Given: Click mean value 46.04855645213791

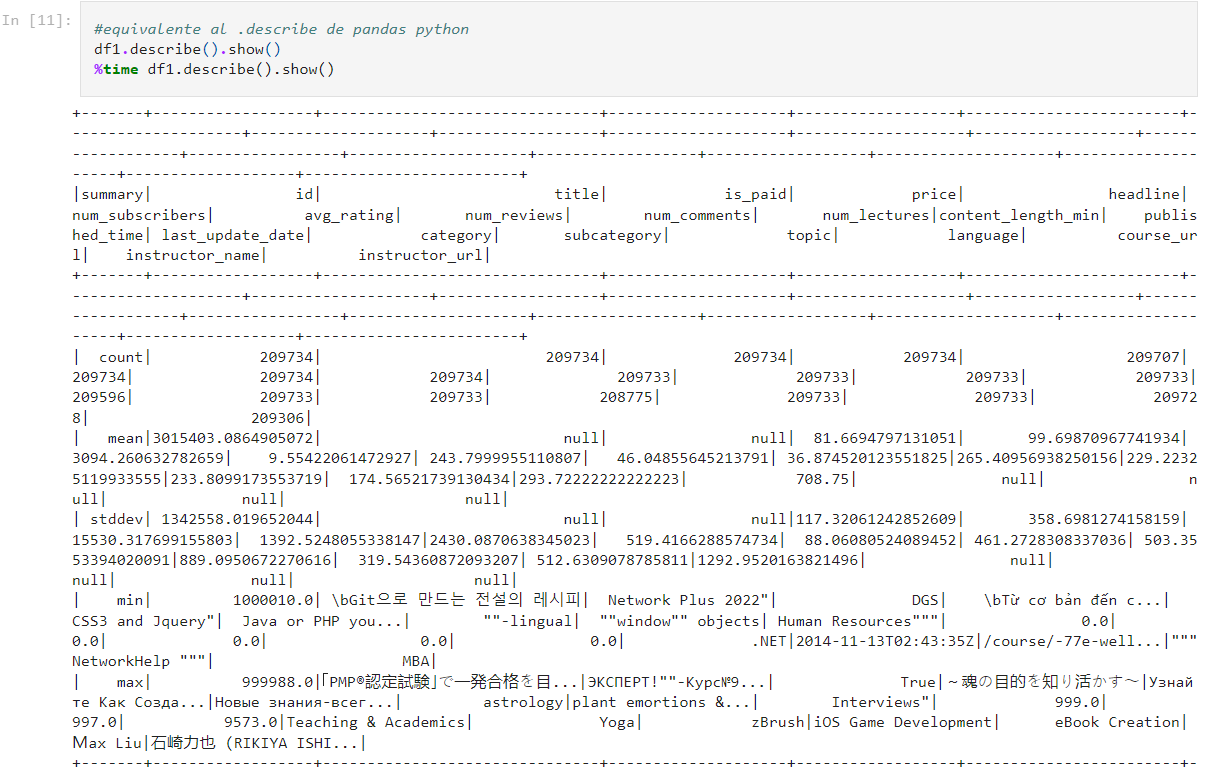Looking at the screenshot, I should (693, 458).
